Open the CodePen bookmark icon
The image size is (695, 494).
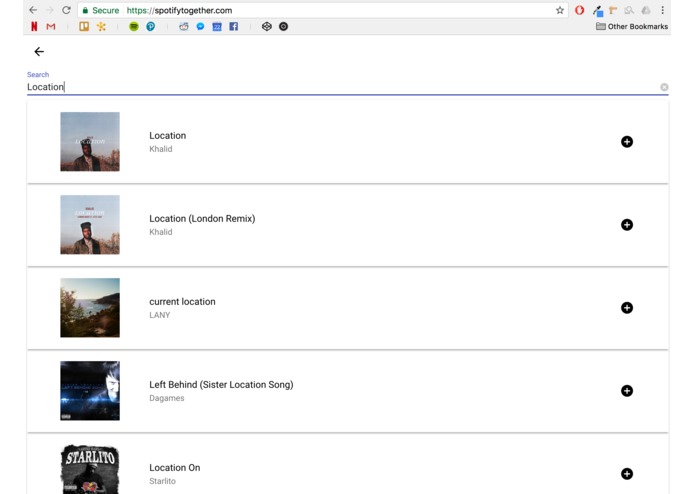tap(266, 27)
